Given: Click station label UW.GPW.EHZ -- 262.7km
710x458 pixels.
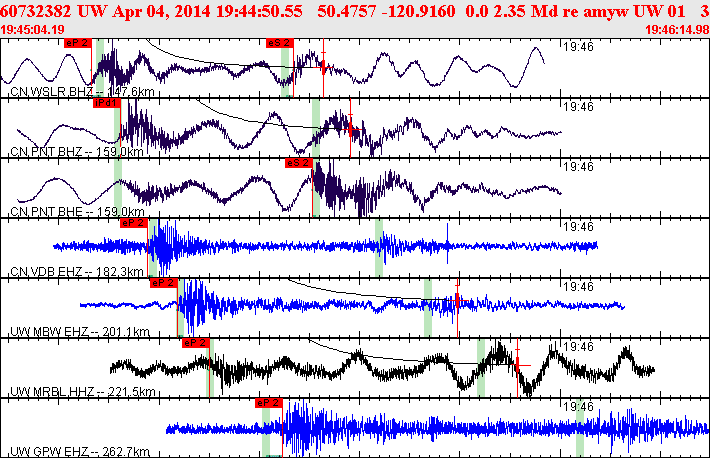Looking at the screenshot, I should [x=80, y=452].
